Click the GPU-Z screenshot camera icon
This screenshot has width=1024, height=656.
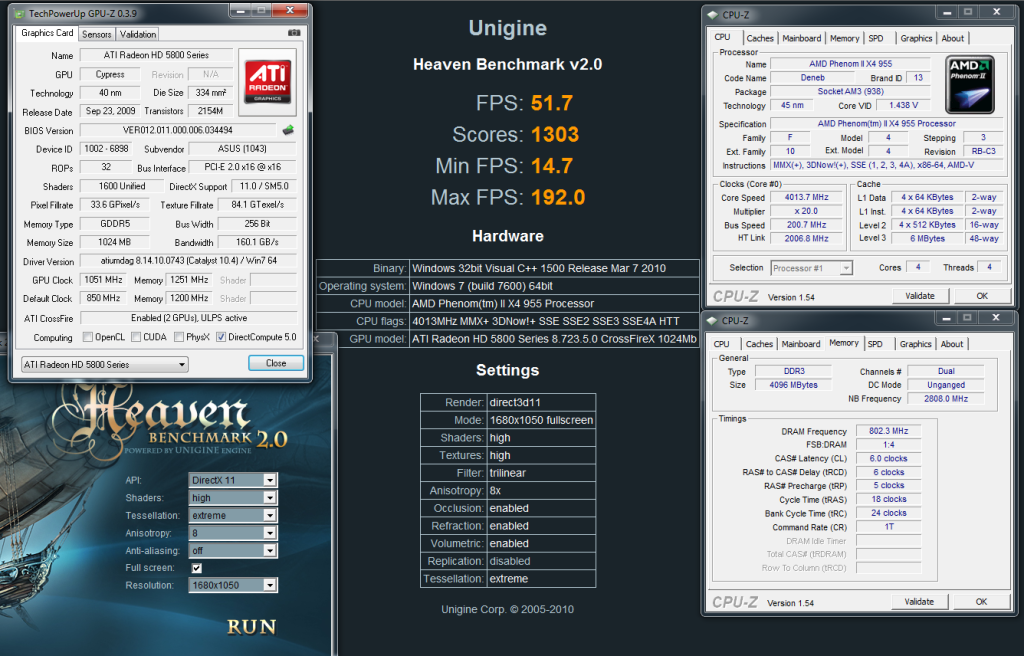coord(294,33)
